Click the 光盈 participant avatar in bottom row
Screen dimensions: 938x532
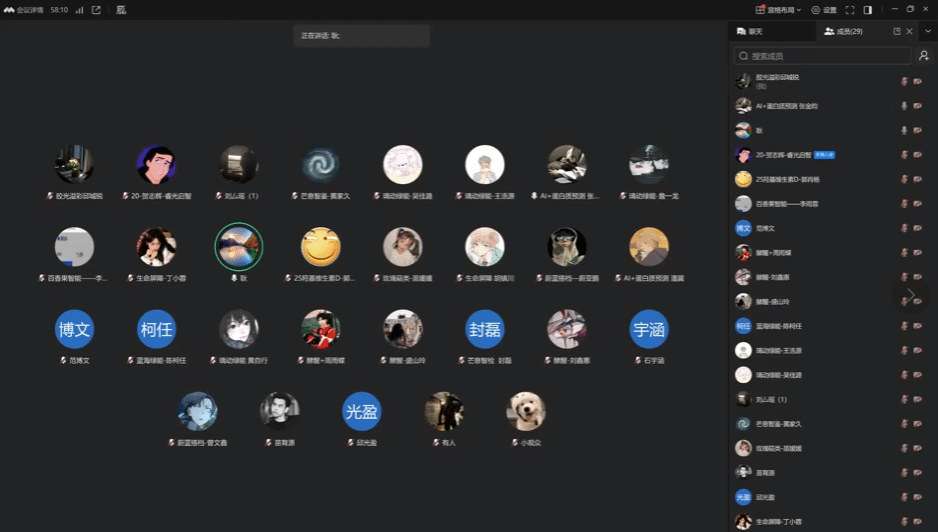[x=361, y=411]
